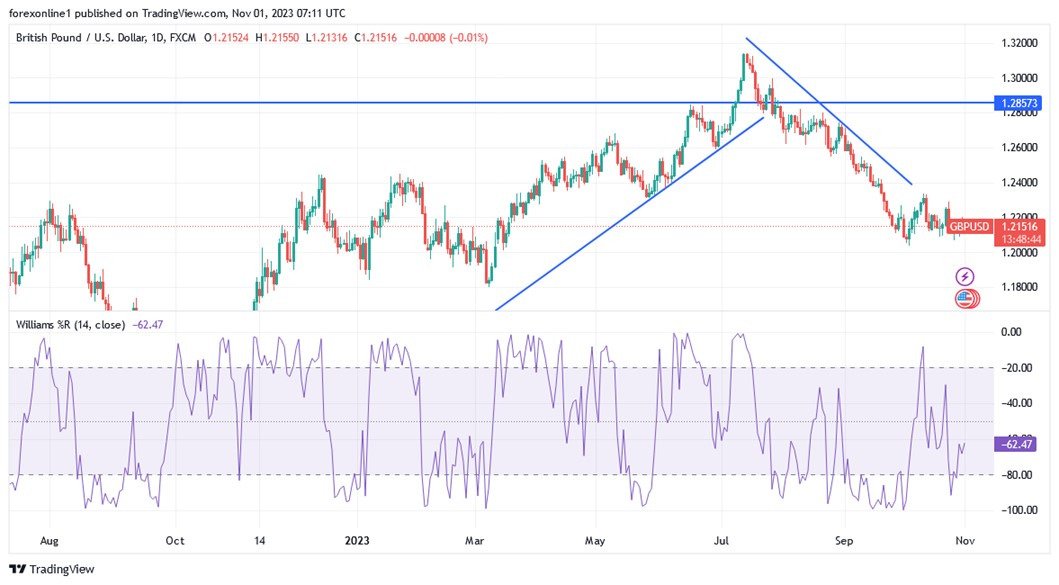The height and width of the screenshot is (585, 1059).
Task: Select the US flag economic events icon
Action: [964, 298]
